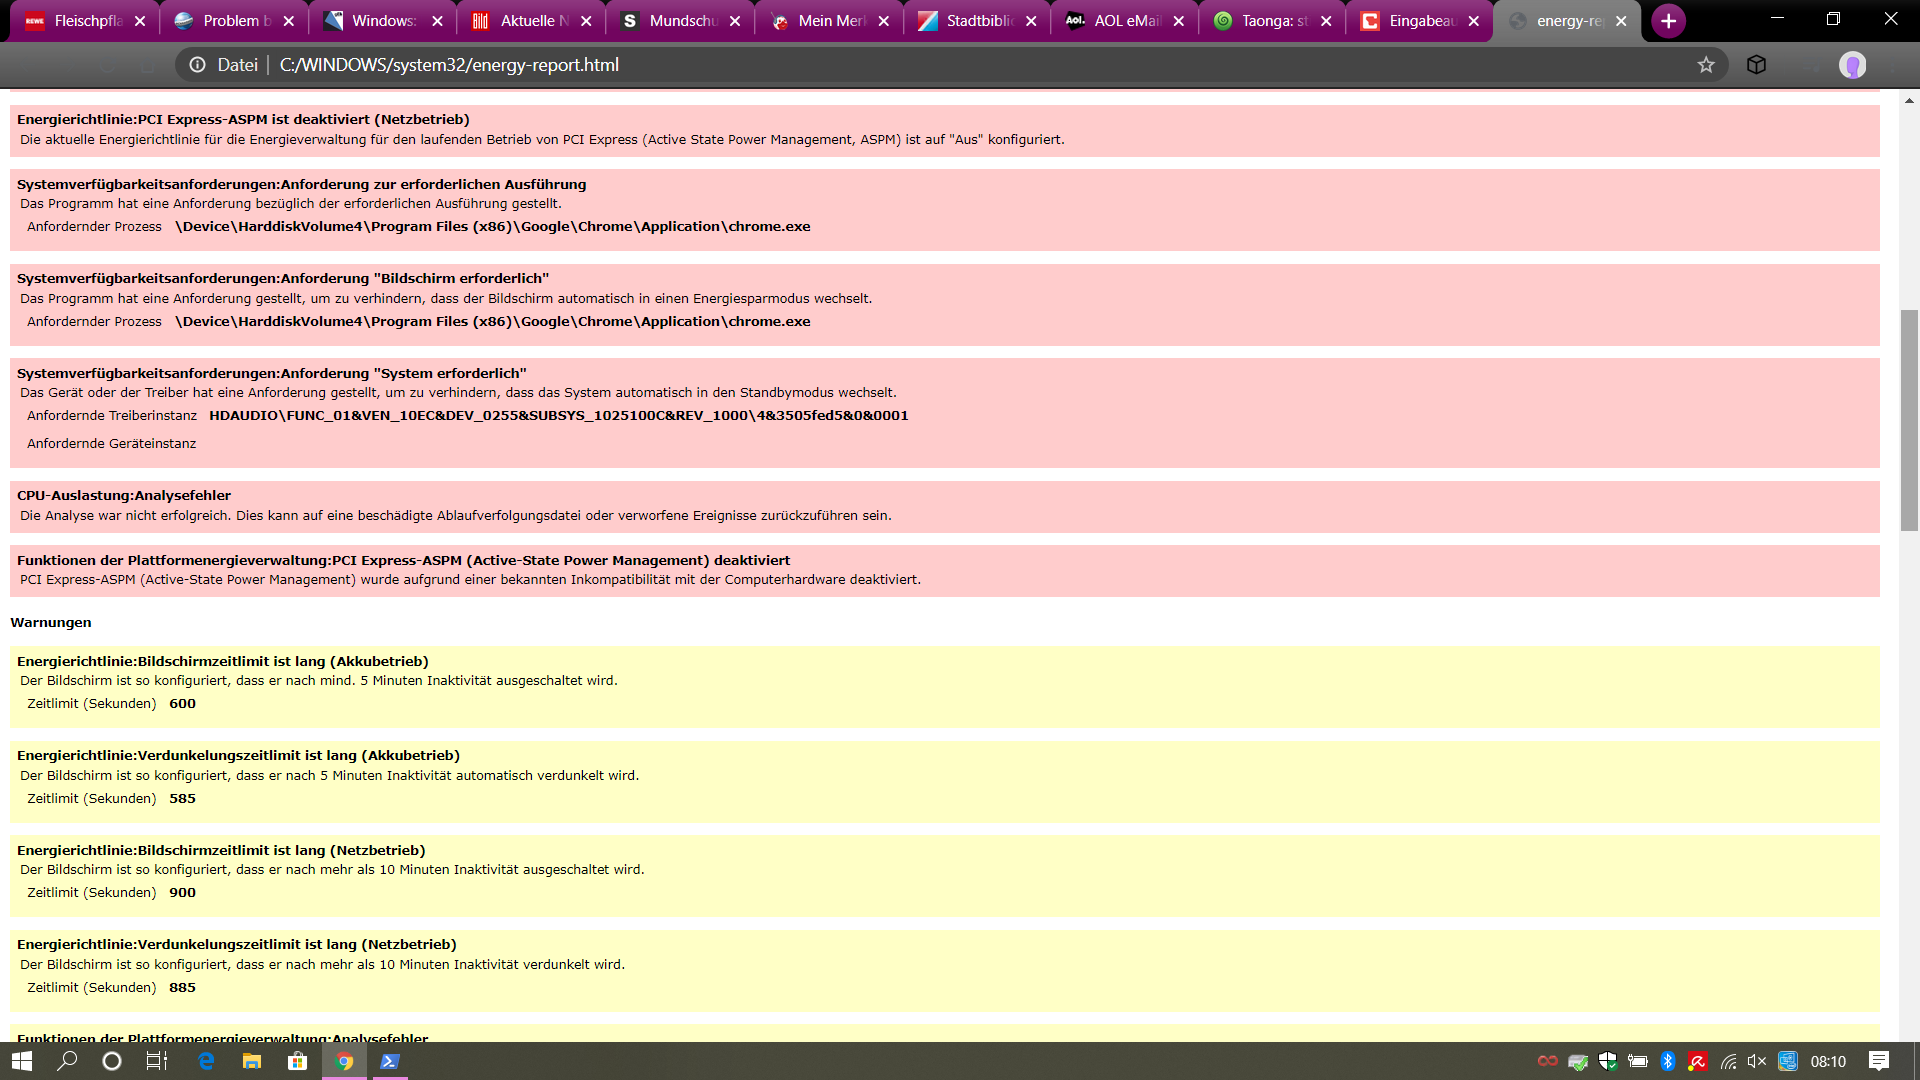Close the Eingabeaufforderung tab
This screenshot has width=1920, height=1080.
click(x=1473, y=21)
